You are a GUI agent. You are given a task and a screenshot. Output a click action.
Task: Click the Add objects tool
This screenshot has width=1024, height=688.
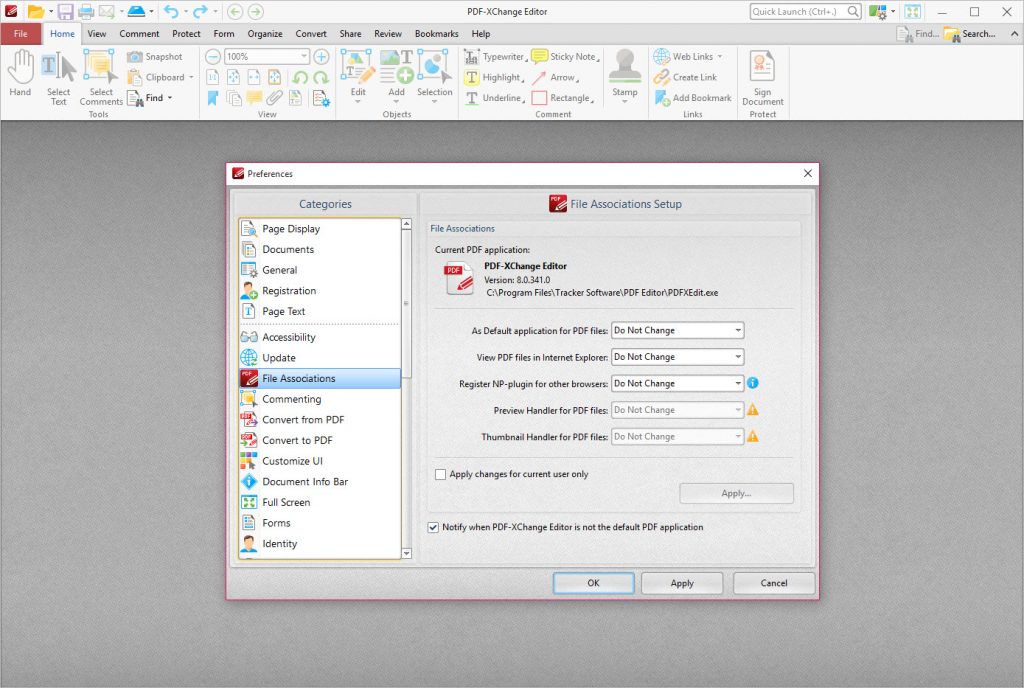(x=396, y=76)
